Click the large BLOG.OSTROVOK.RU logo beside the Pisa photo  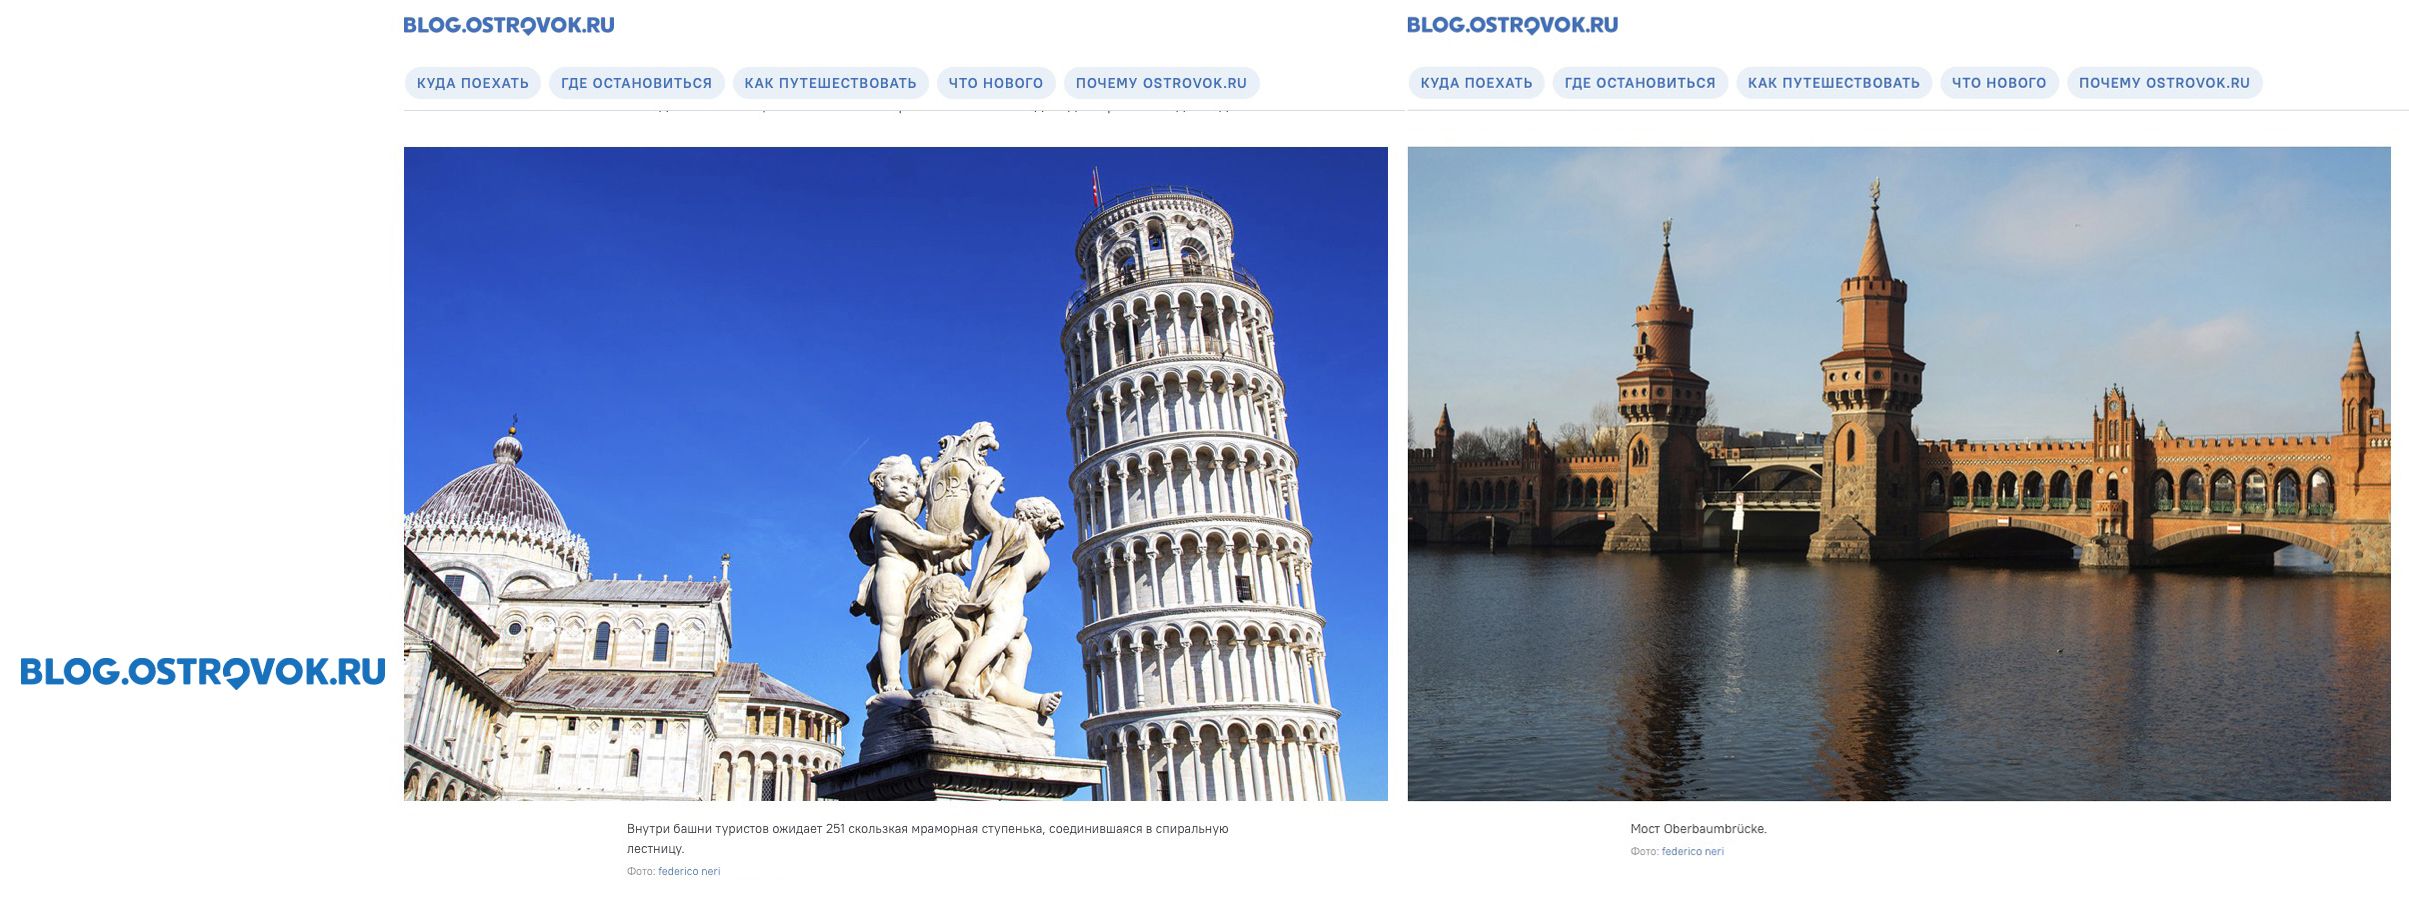[x=203, y=672]
